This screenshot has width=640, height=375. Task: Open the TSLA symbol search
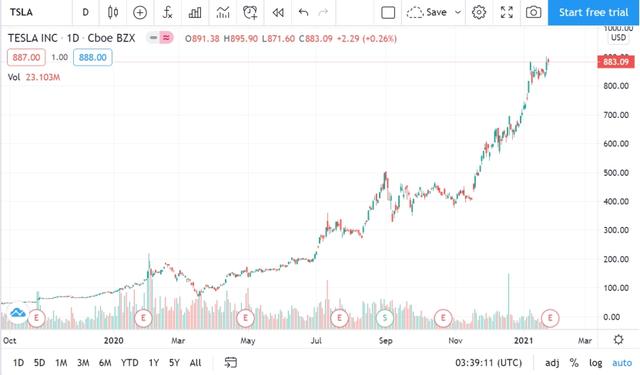[x=21, y=12]
